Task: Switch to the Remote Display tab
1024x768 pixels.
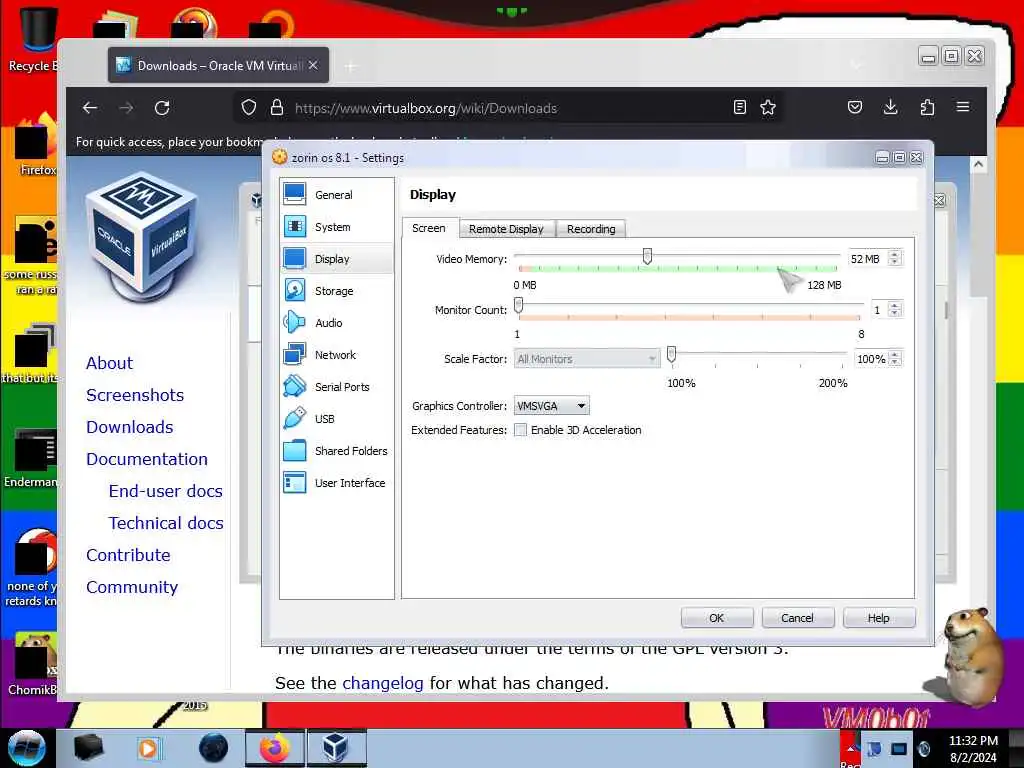Action: (506, 229)
